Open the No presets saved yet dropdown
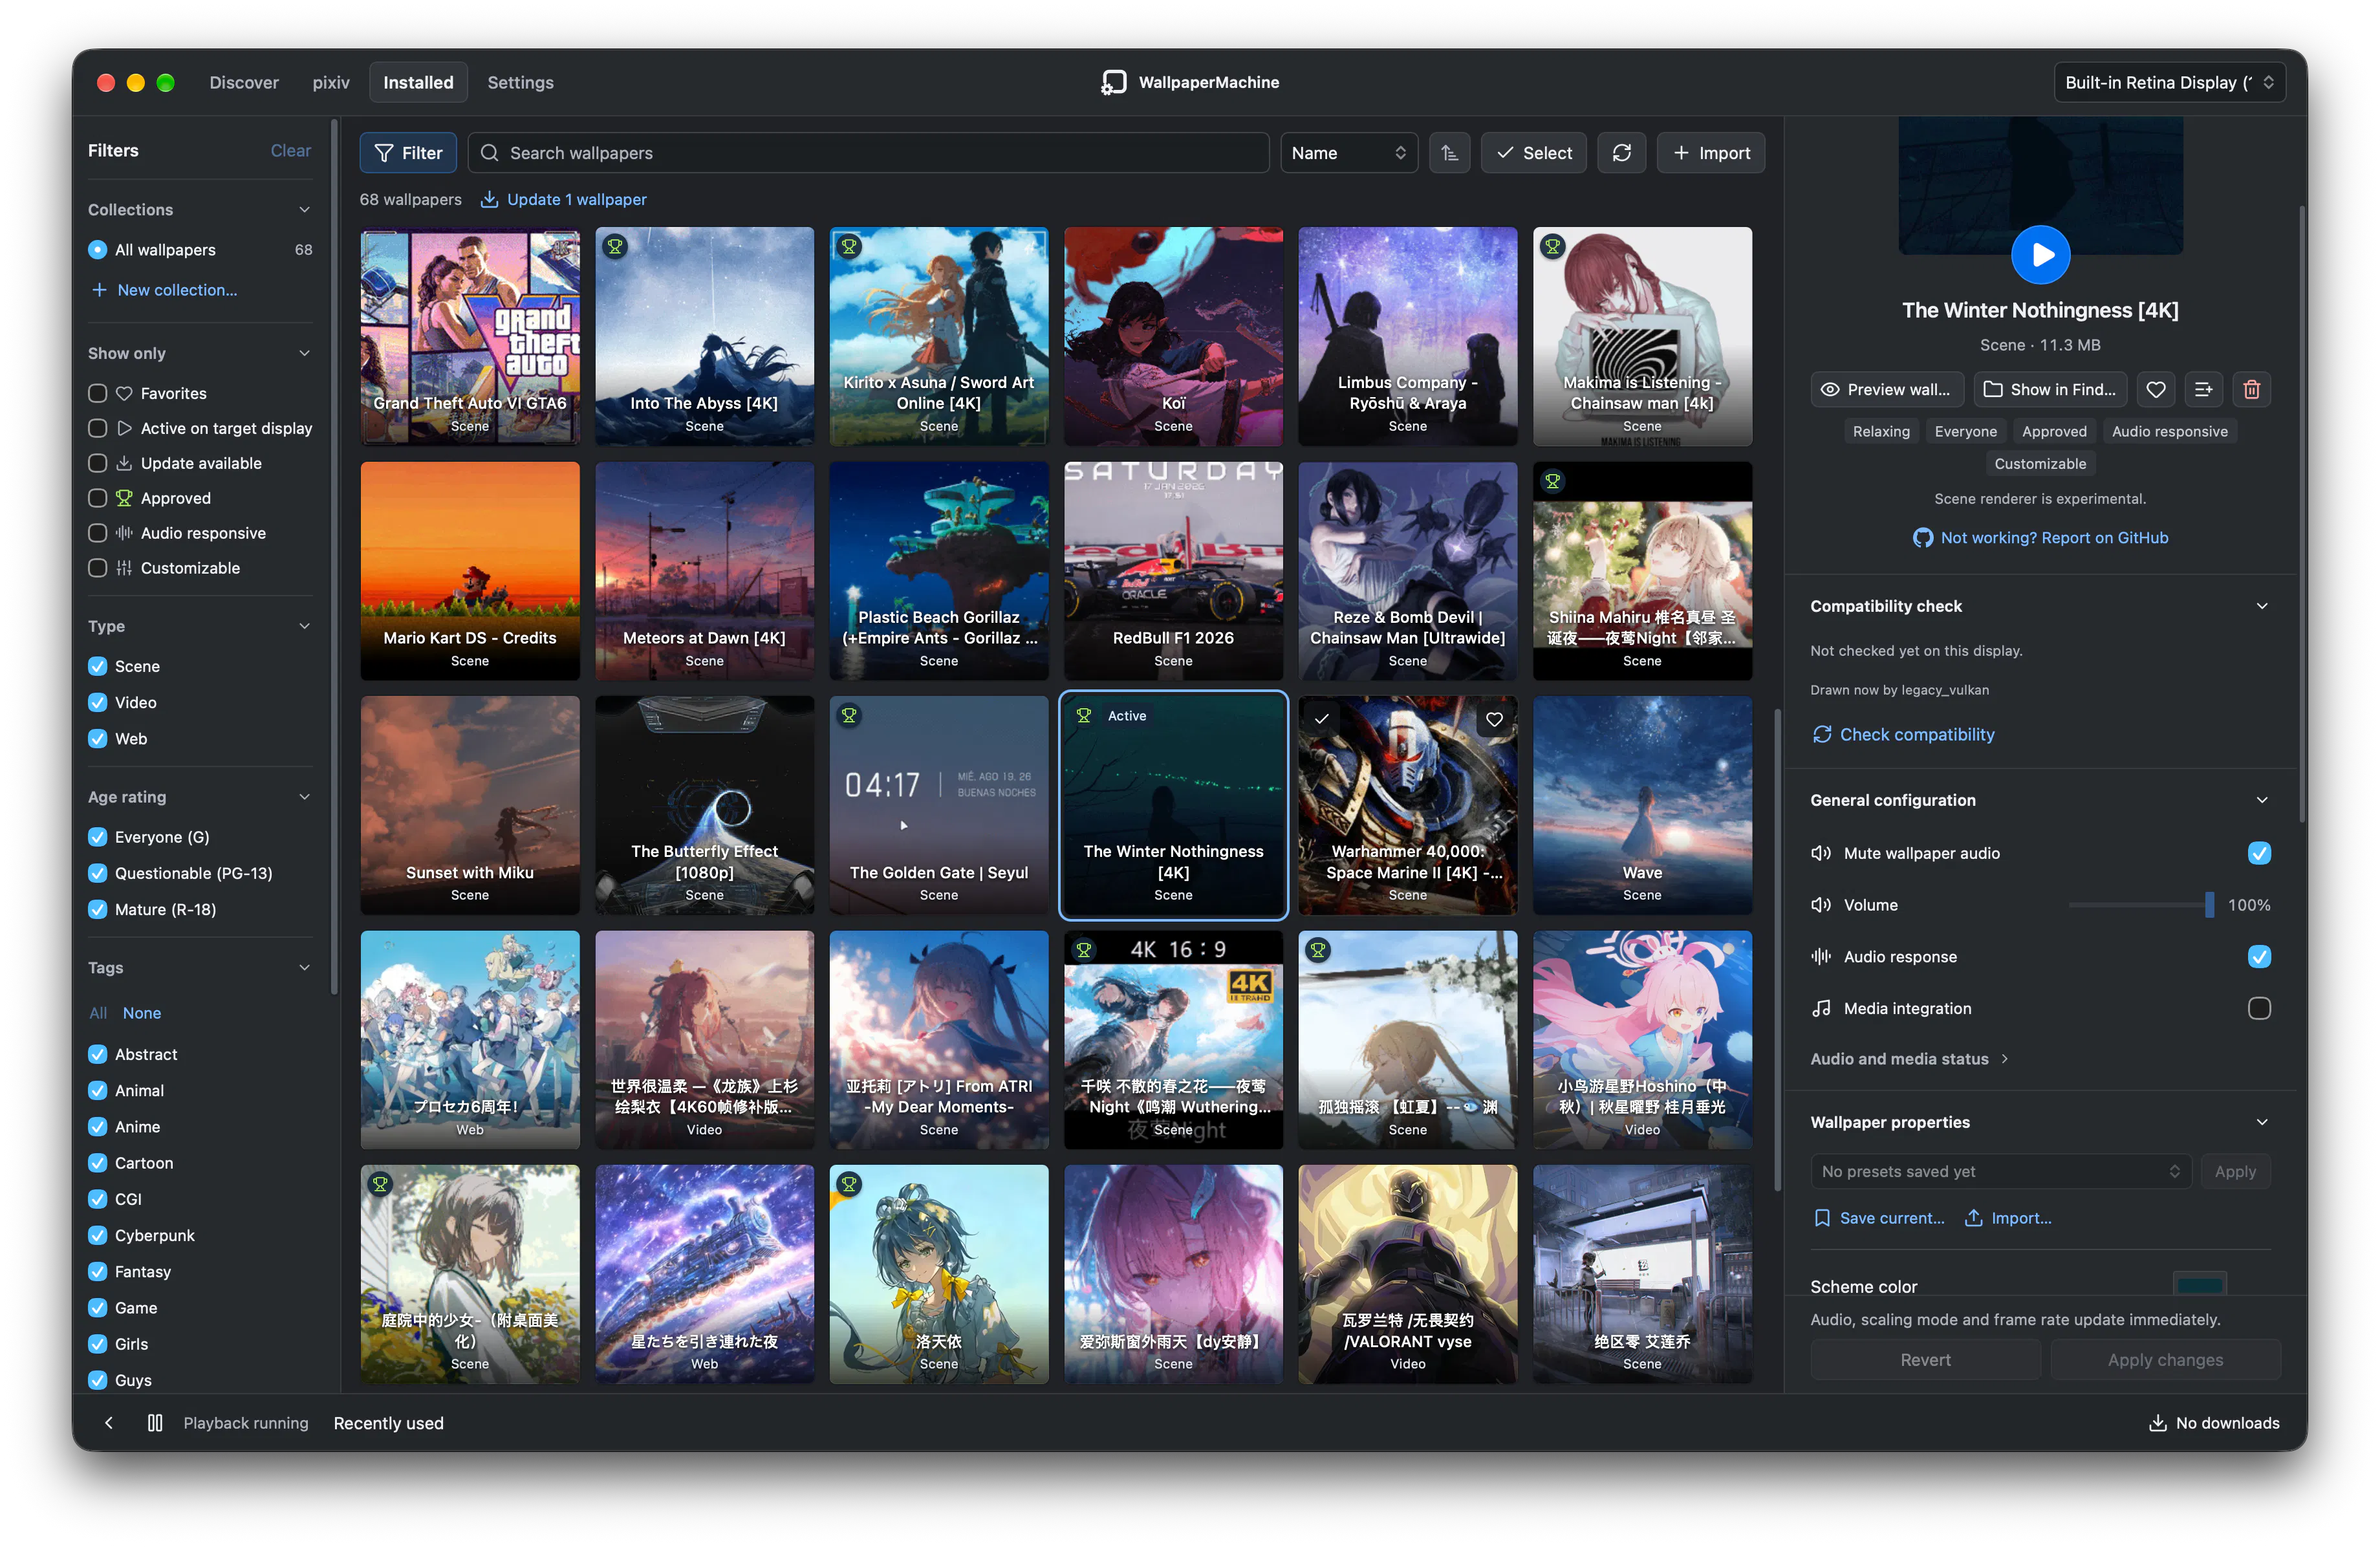Image resolution: width=2380 pixels, height=1547 pixels. coord(2000,1171)
